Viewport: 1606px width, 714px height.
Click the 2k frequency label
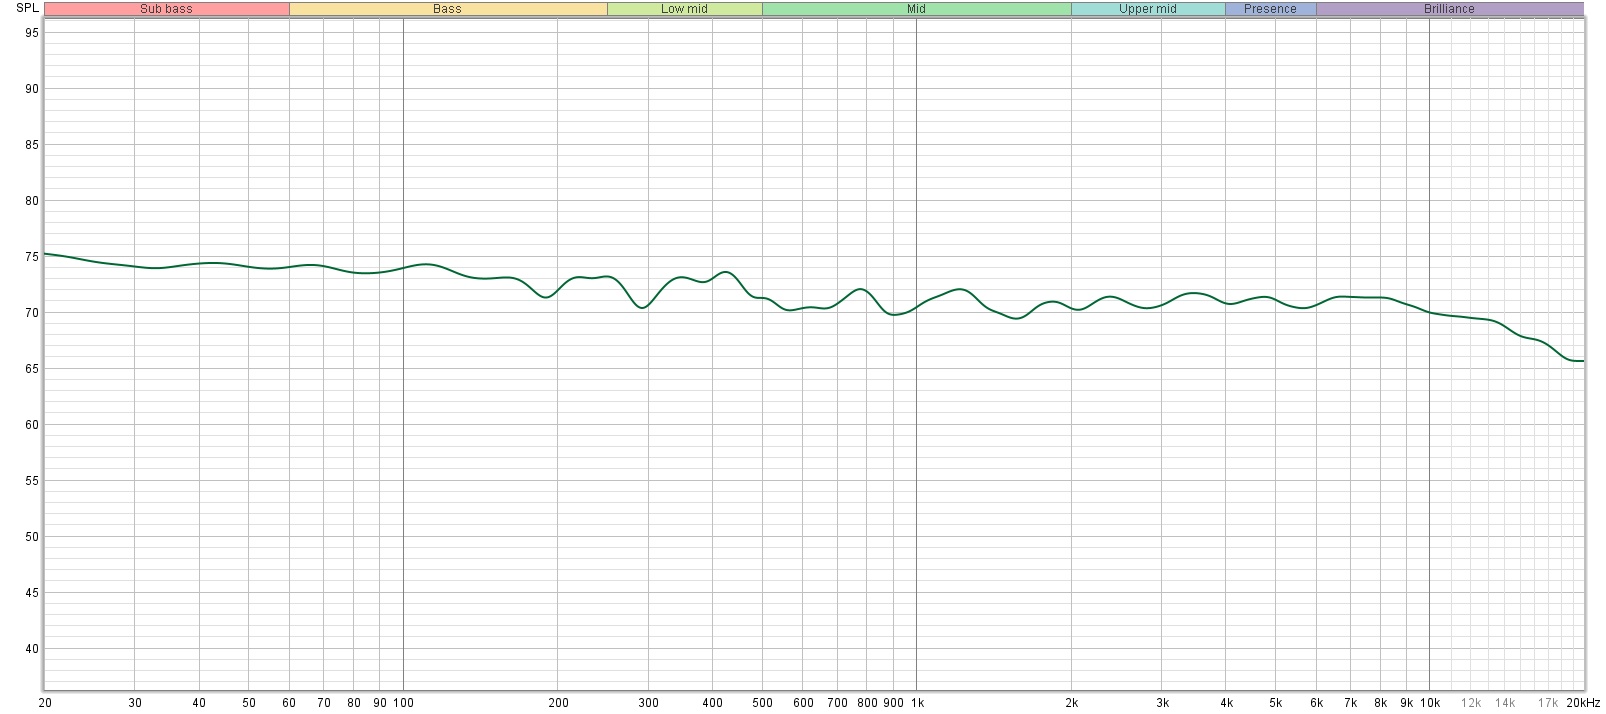click(1071, 703)
